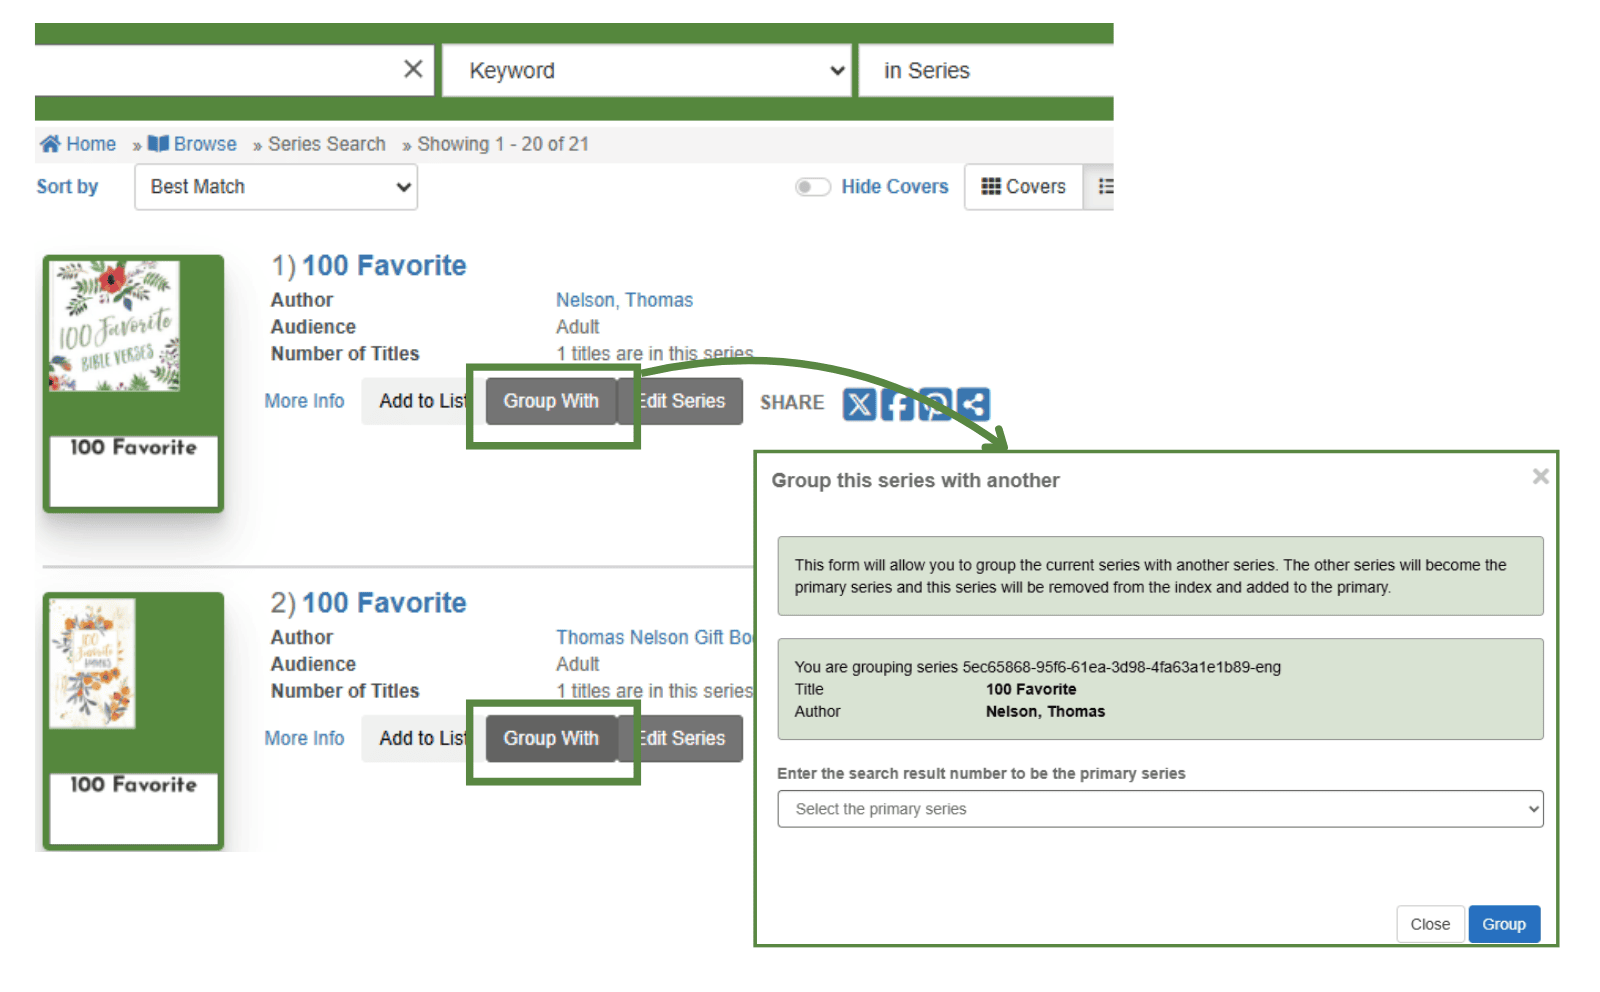Click More Info for second 100 Favorite
Viewport: 1600px width, 992px height.
click(x=304, y=738)
